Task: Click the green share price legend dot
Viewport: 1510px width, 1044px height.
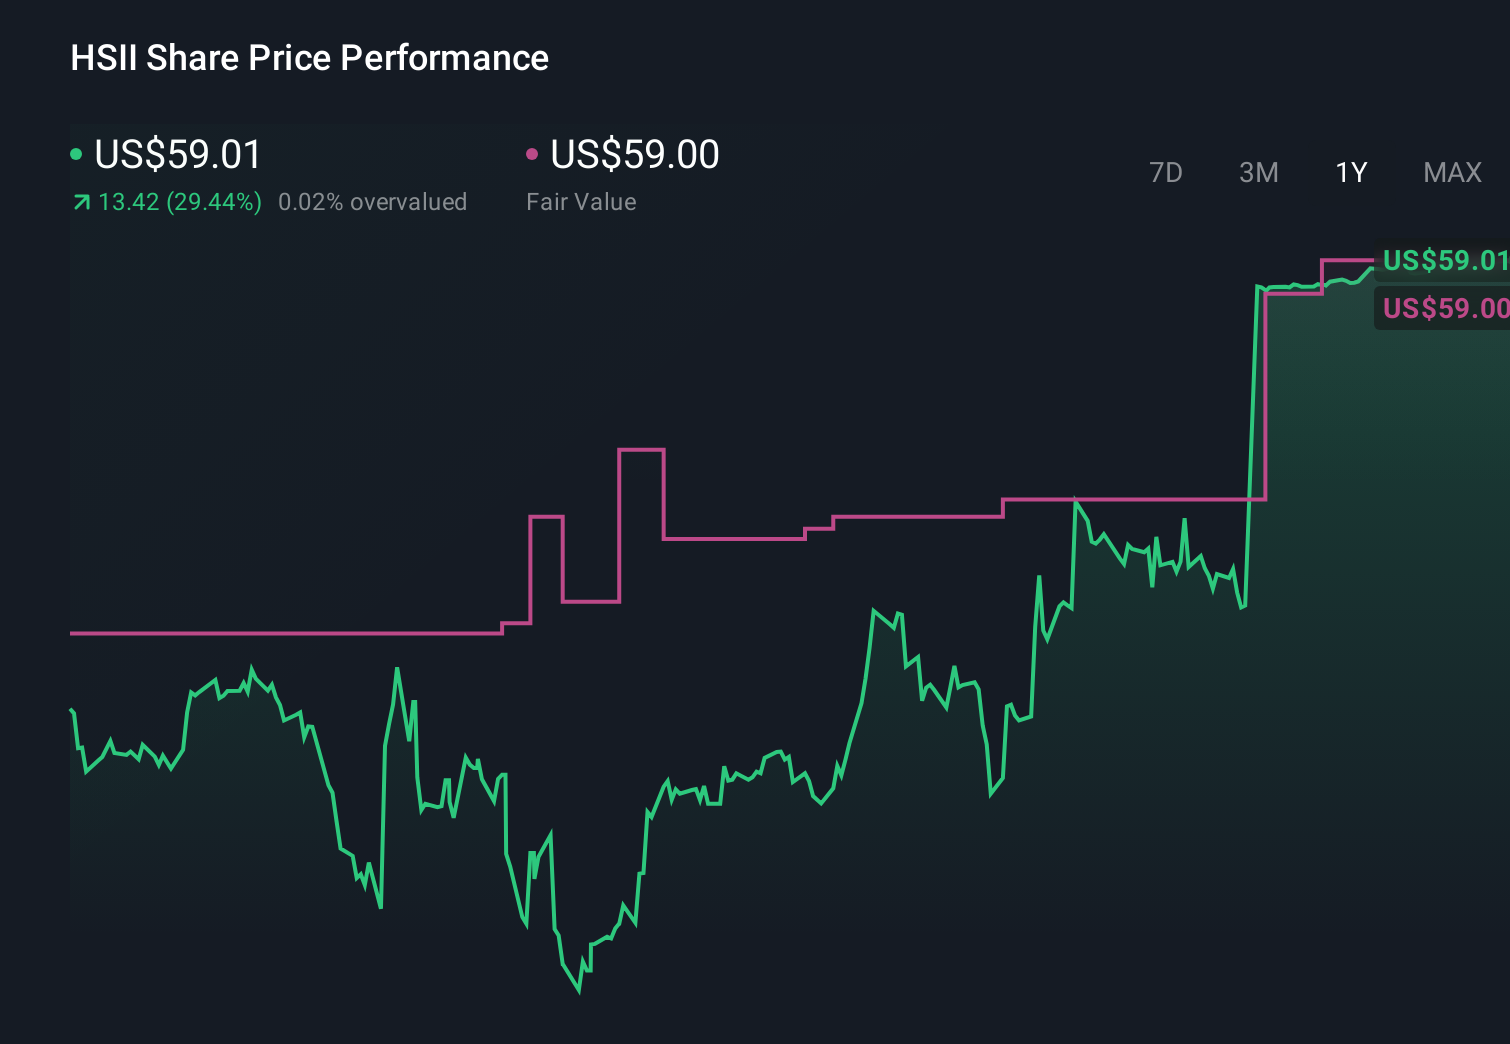Action: (x=77, y=154)
